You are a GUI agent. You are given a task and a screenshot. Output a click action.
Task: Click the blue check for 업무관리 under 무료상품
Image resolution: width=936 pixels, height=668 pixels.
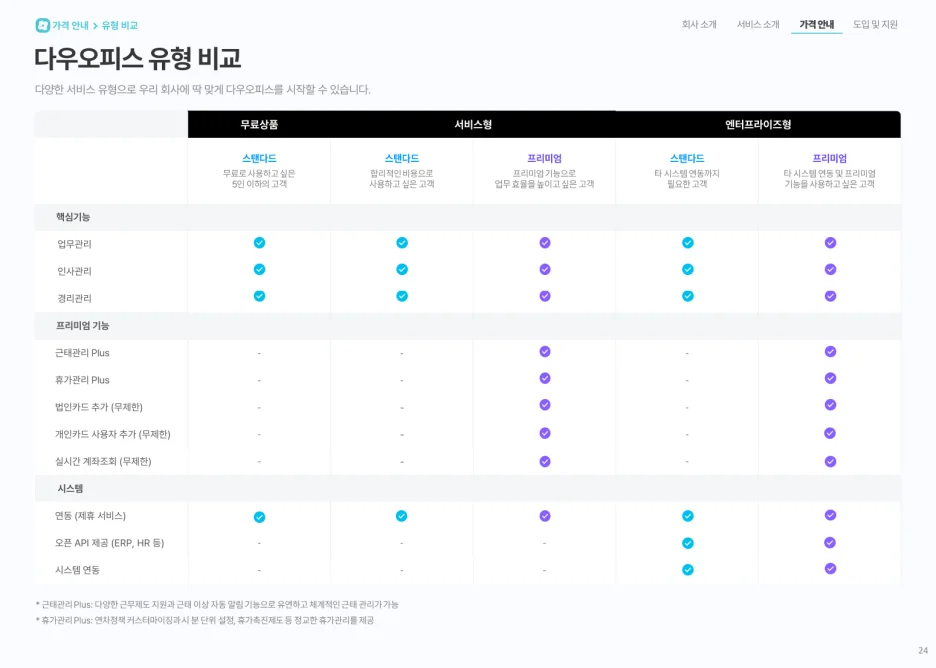[x=260, y=242]
